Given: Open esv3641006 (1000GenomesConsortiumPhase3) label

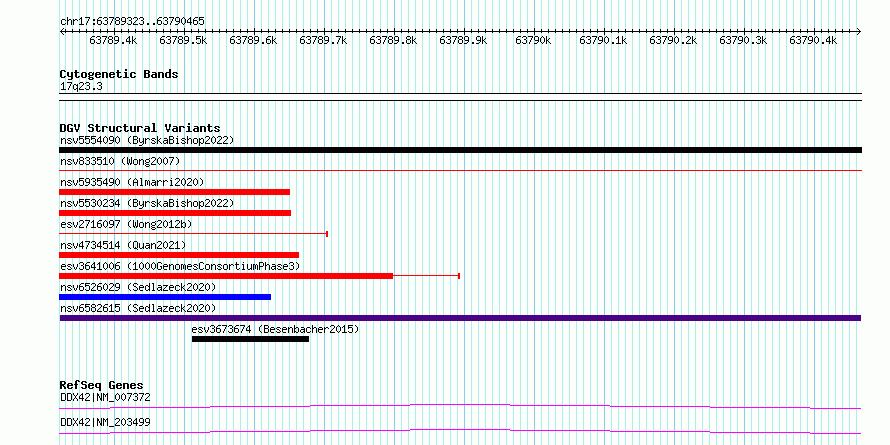Looking at the screenshot, I should coord(180,266).
